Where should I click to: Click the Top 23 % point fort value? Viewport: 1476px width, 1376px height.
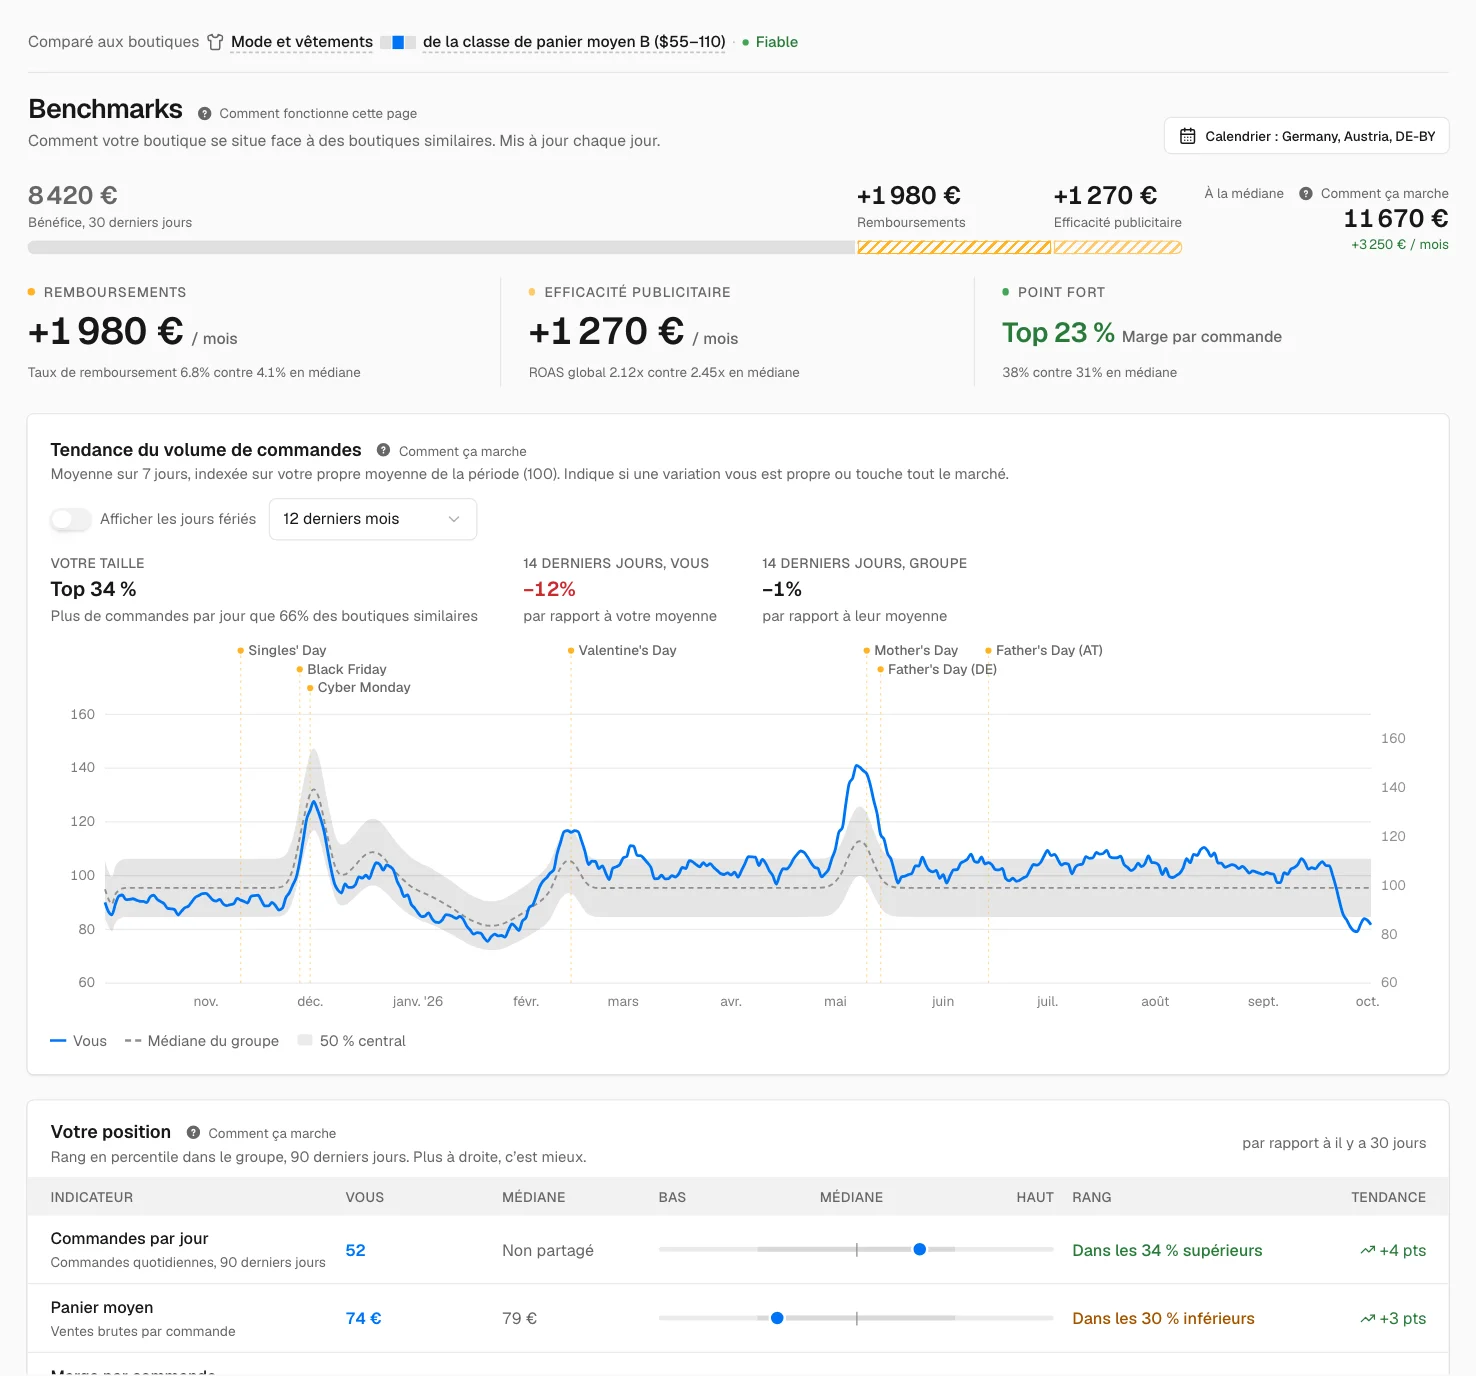(1058, 333)
